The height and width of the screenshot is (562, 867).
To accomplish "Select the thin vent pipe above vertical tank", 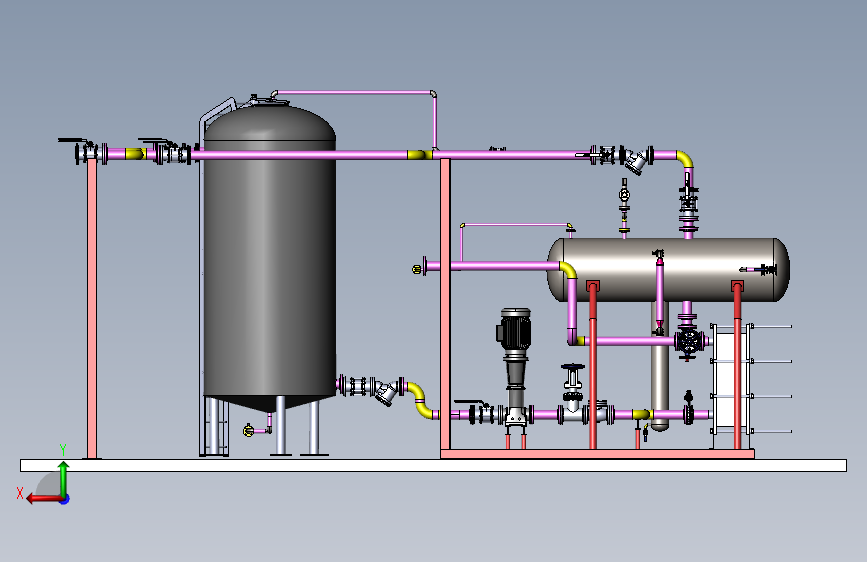I will (354, 93).
